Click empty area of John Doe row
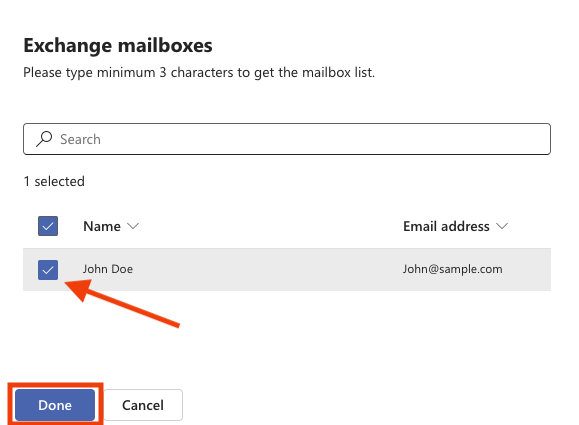The width and height of the screenshot is (579, 425). pyautogui.click(x=266, y=270)
